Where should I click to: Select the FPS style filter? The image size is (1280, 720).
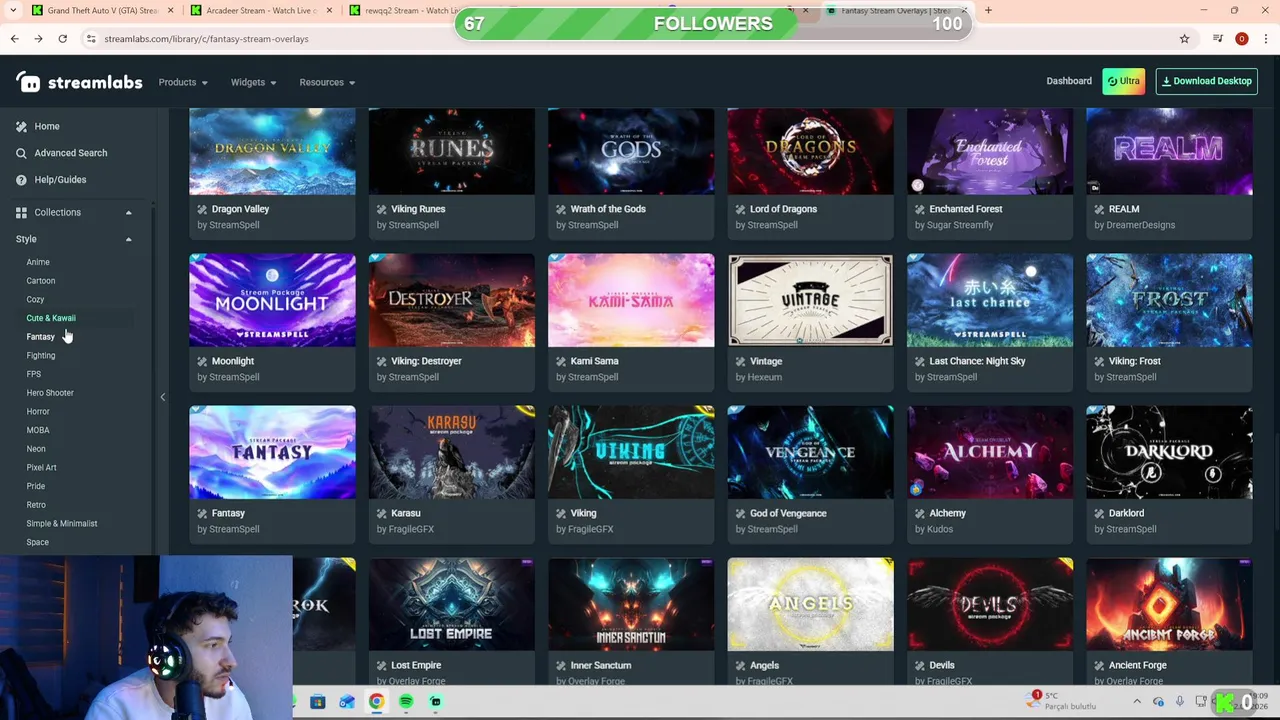(x=34, y=374)
